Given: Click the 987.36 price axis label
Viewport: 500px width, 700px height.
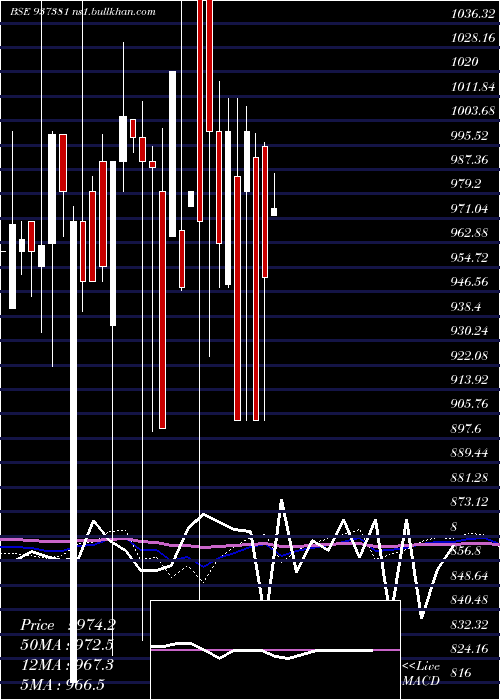Looking at the screenshot, I should click(470, 160).
